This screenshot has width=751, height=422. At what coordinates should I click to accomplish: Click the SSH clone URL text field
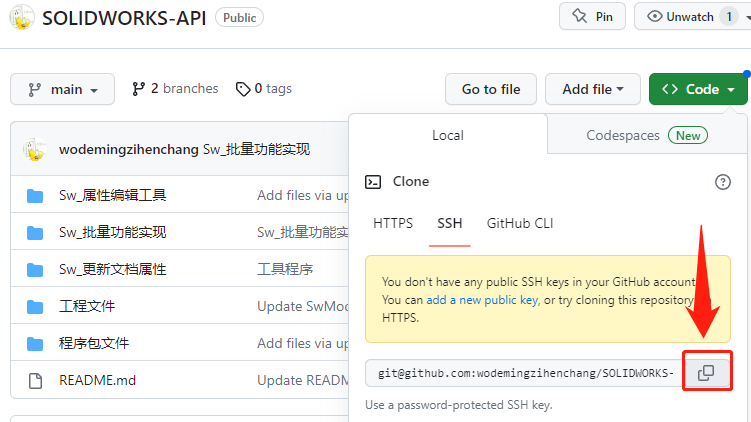[x=524, y=373]
